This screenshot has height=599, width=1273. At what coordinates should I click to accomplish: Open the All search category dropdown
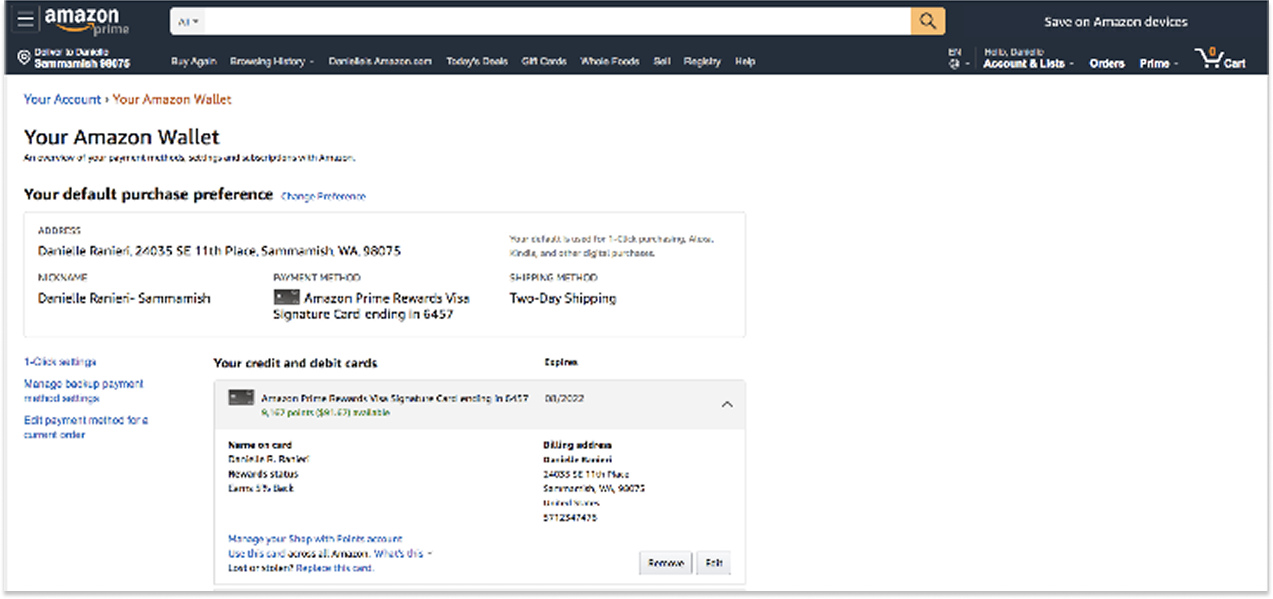click(x=187, y=21)
